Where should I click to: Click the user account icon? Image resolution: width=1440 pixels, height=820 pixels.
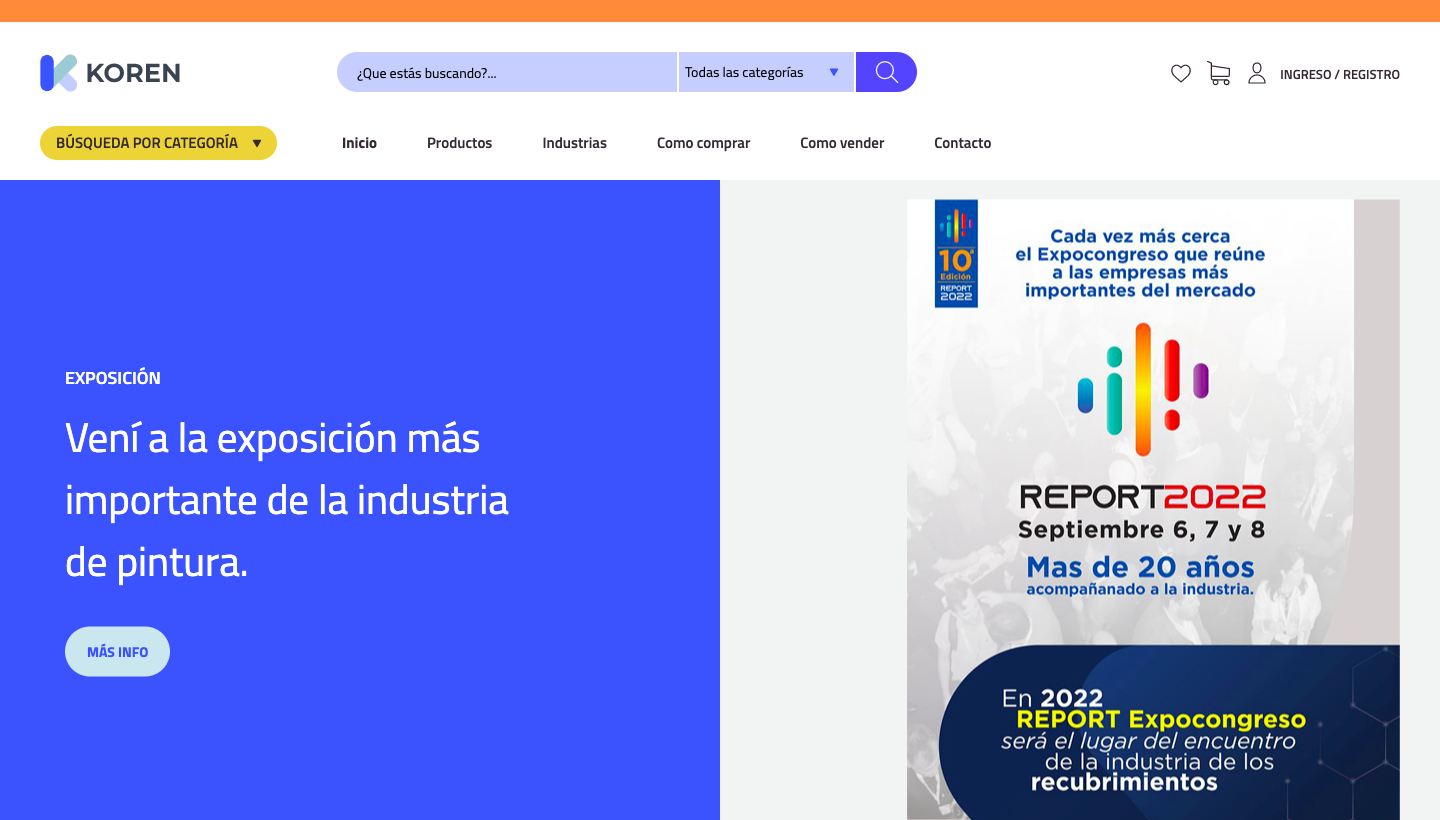pos(1257,73)
